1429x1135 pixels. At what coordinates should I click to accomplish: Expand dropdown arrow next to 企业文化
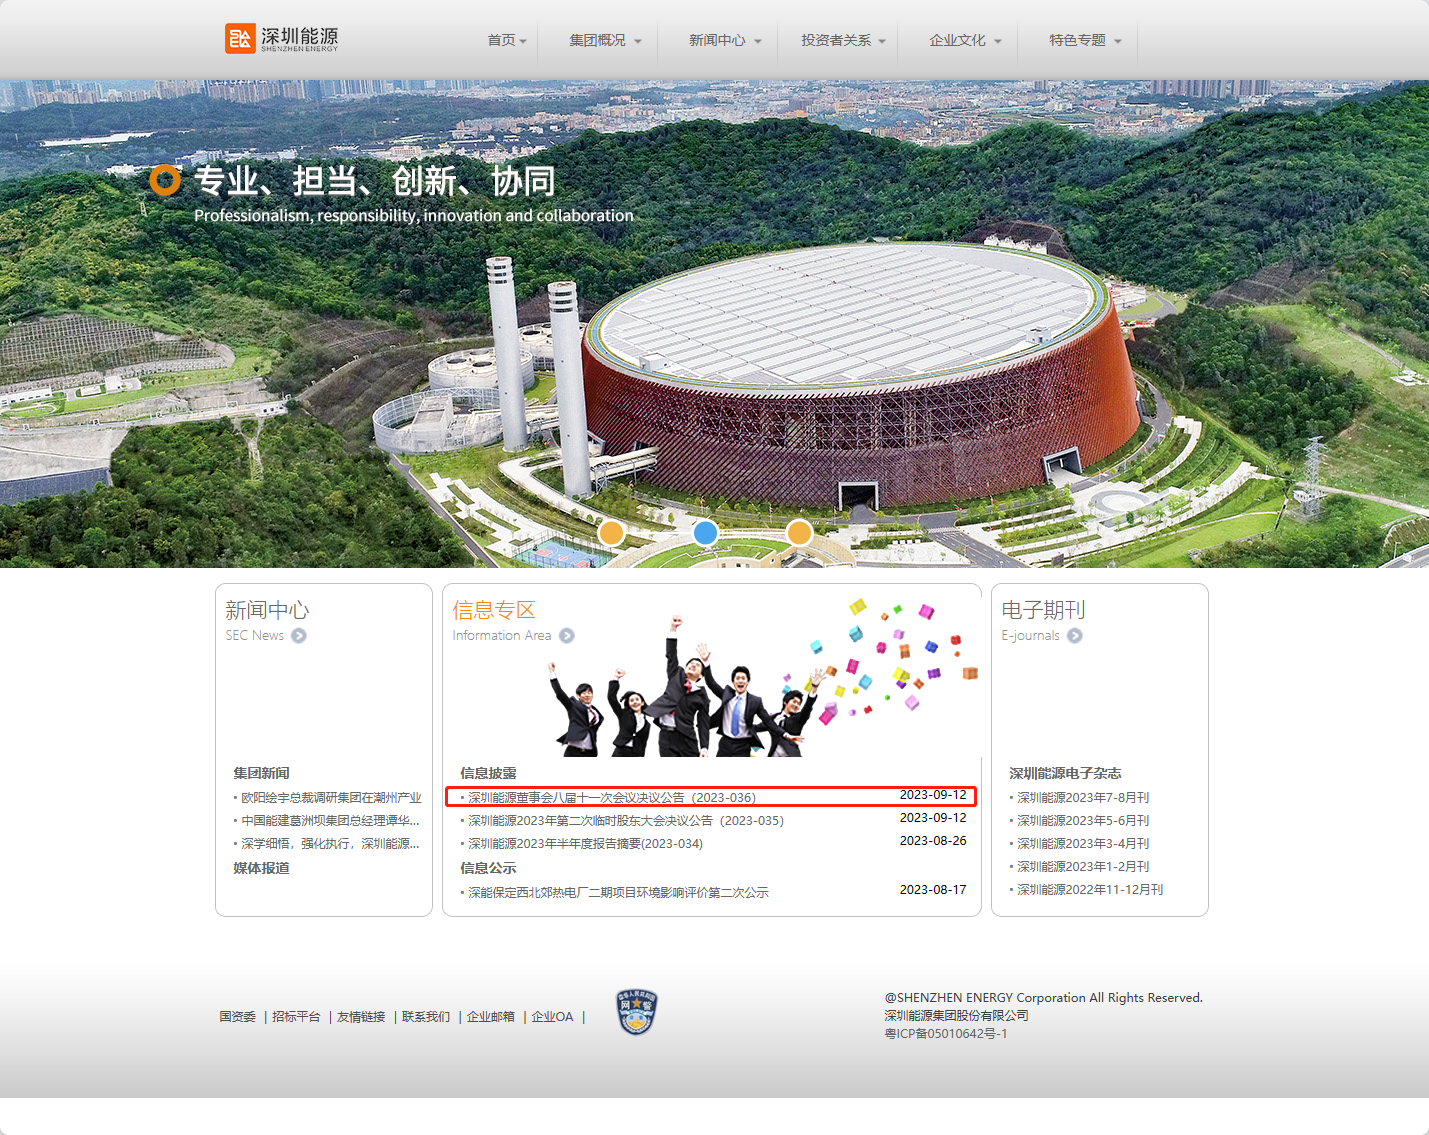pyautogui.click(x=998, y=42)
